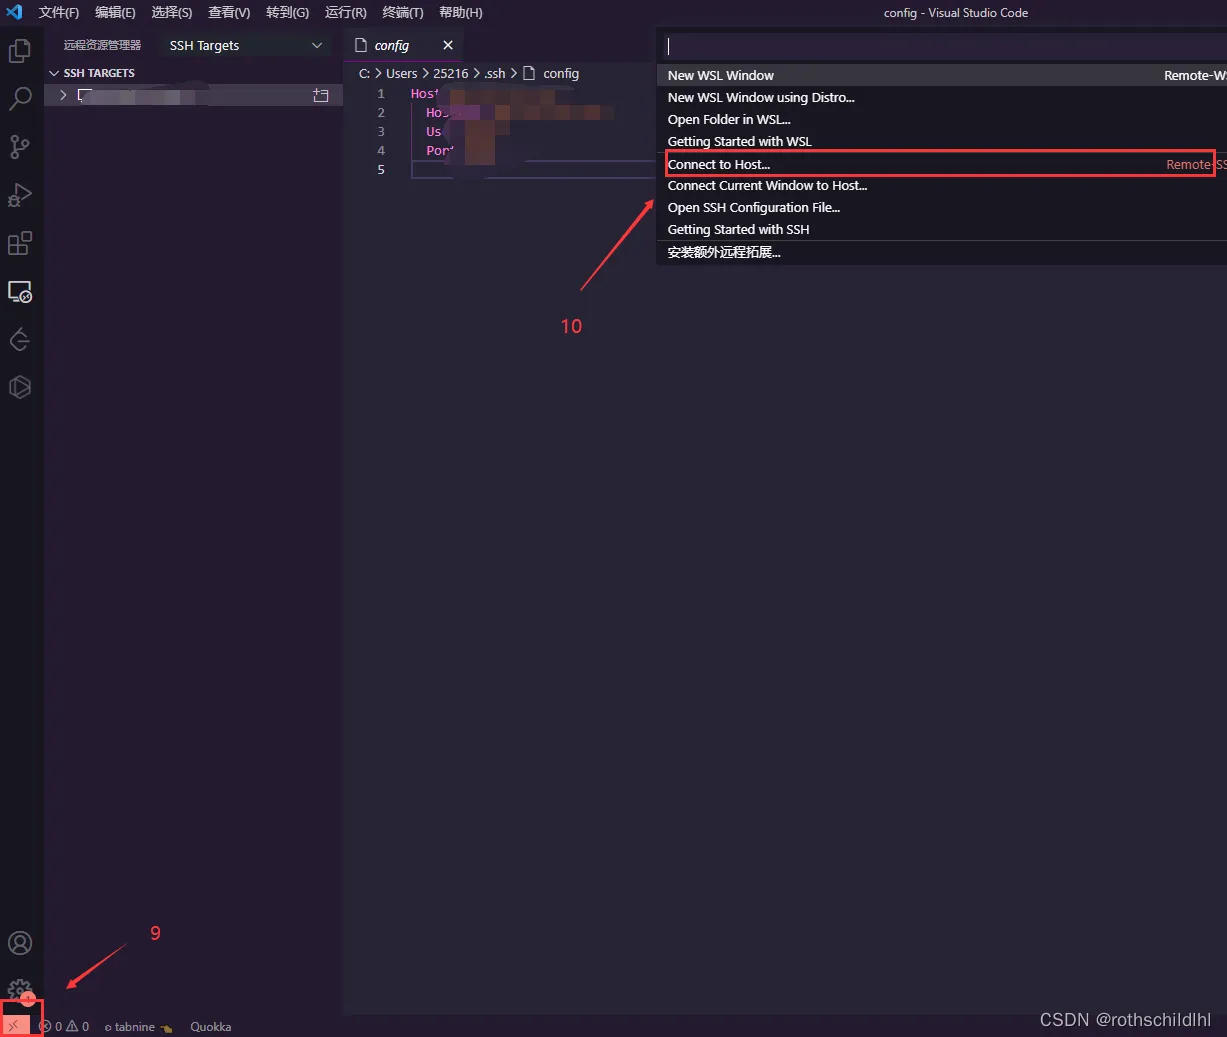Open the Manage gear icon
This screenshot has width=1227, height=1037.
tap(20, 991)
